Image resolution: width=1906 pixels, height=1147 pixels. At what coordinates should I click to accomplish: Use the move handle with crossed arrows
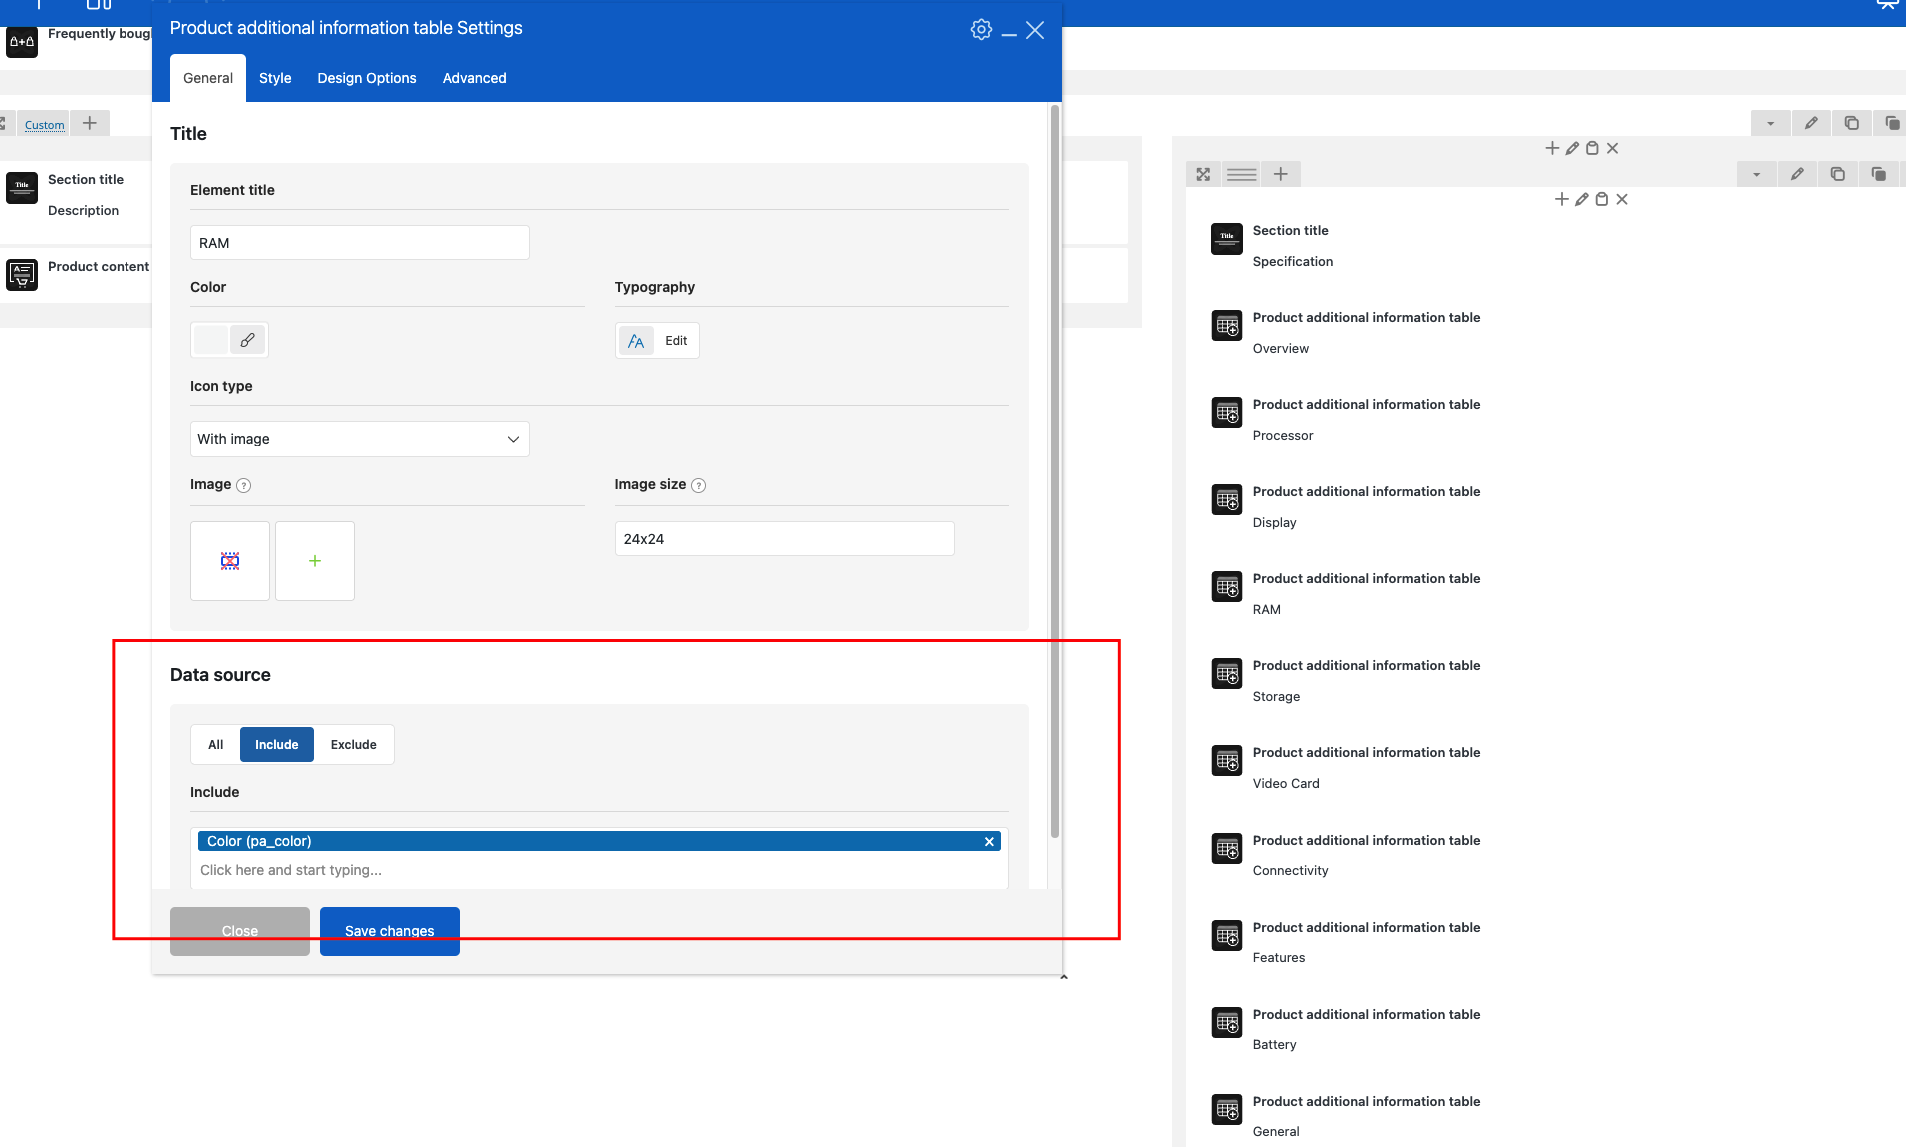coord(1203,174)
